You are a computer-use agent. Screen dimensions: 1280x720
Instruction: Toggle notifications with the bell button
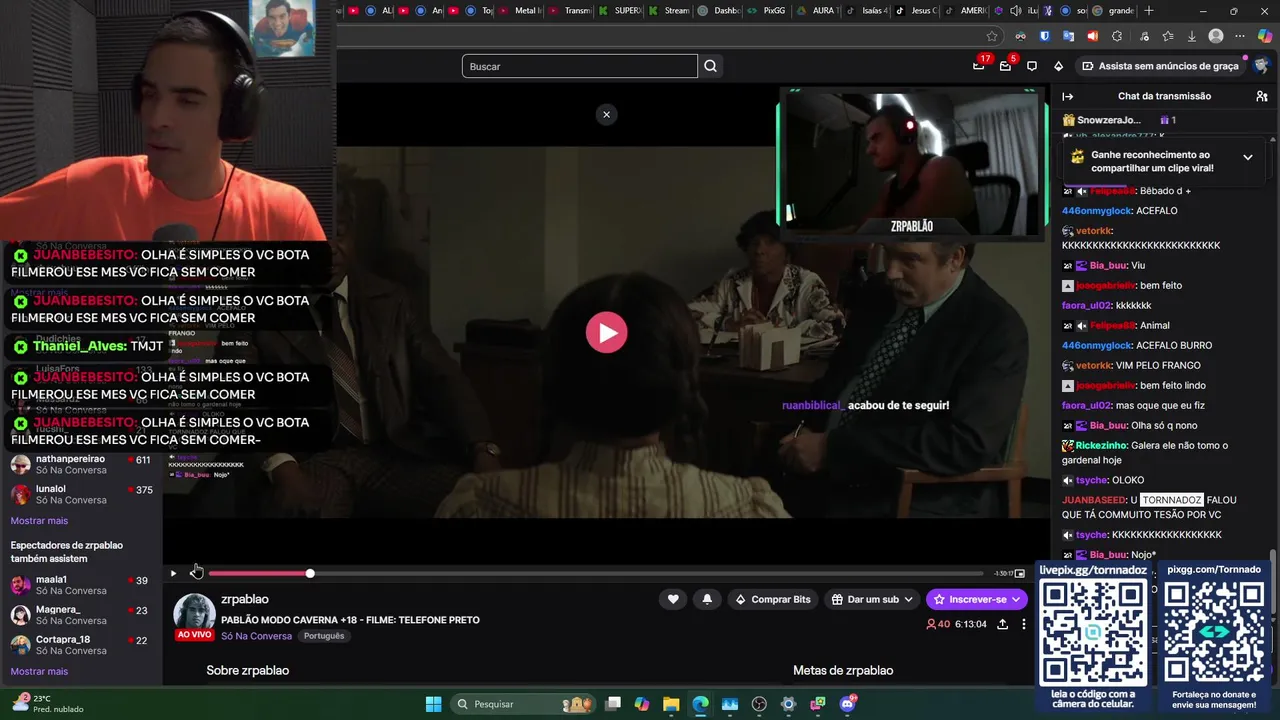[x=707, y=599]
